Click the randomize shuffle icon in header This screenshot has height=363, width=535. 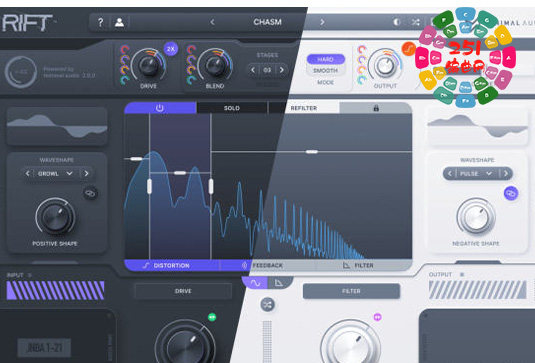[x=415, y=22]
